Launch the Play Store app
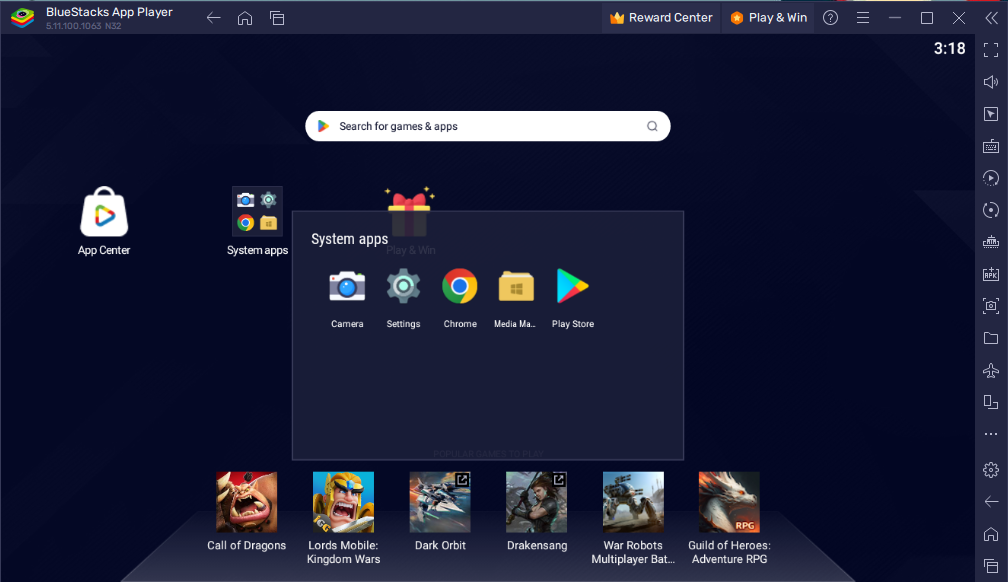The height and width of the screenshot is (582, 1008). tap(572, 286)
